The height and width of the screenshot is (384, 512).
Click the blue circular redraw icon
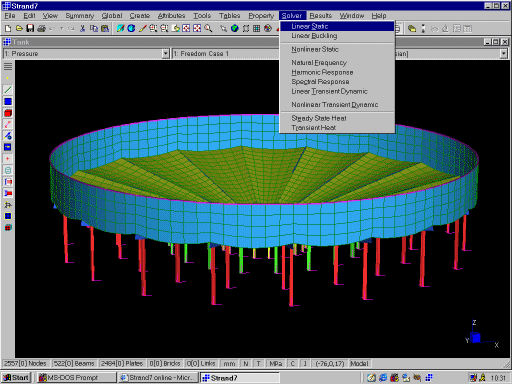[x=131, y=29]
